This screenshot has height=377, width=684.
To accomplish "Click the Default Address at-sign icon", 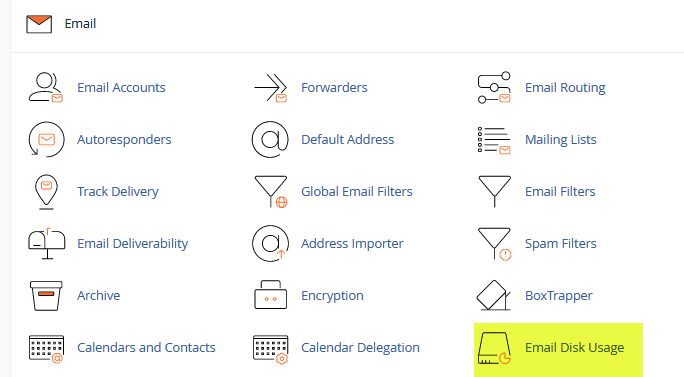I will (270, 140).
